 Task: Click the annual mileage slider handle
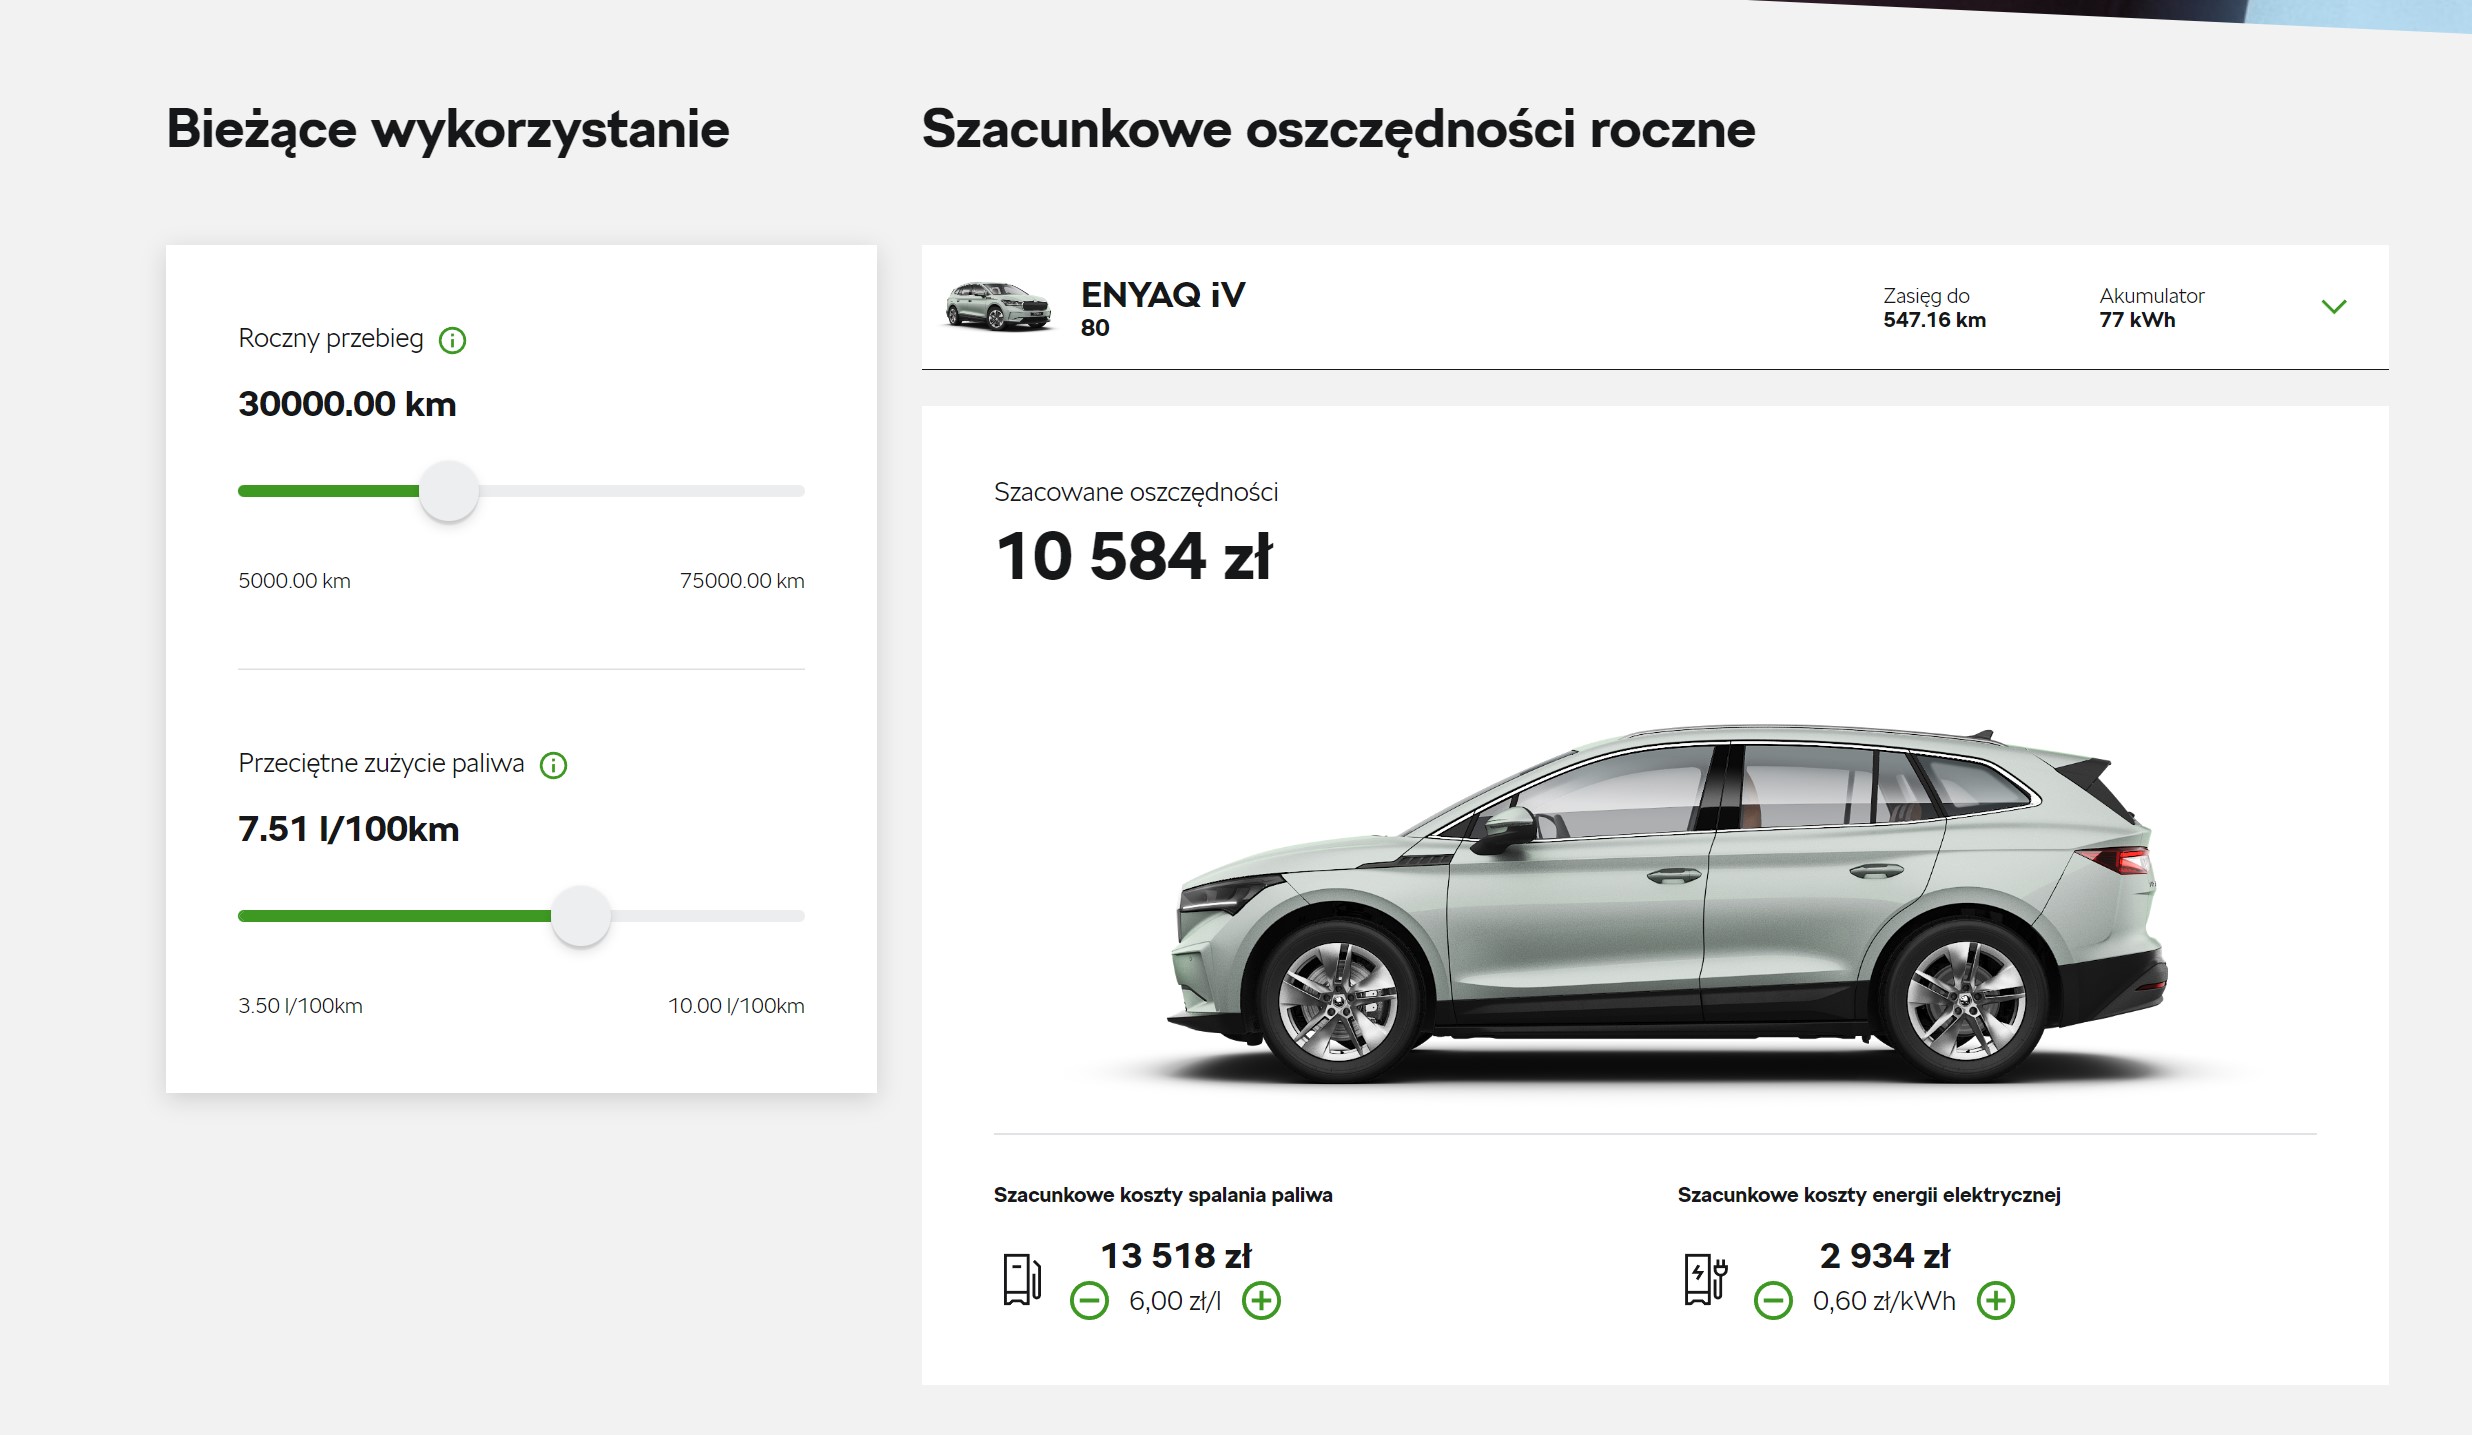point(449,491)
